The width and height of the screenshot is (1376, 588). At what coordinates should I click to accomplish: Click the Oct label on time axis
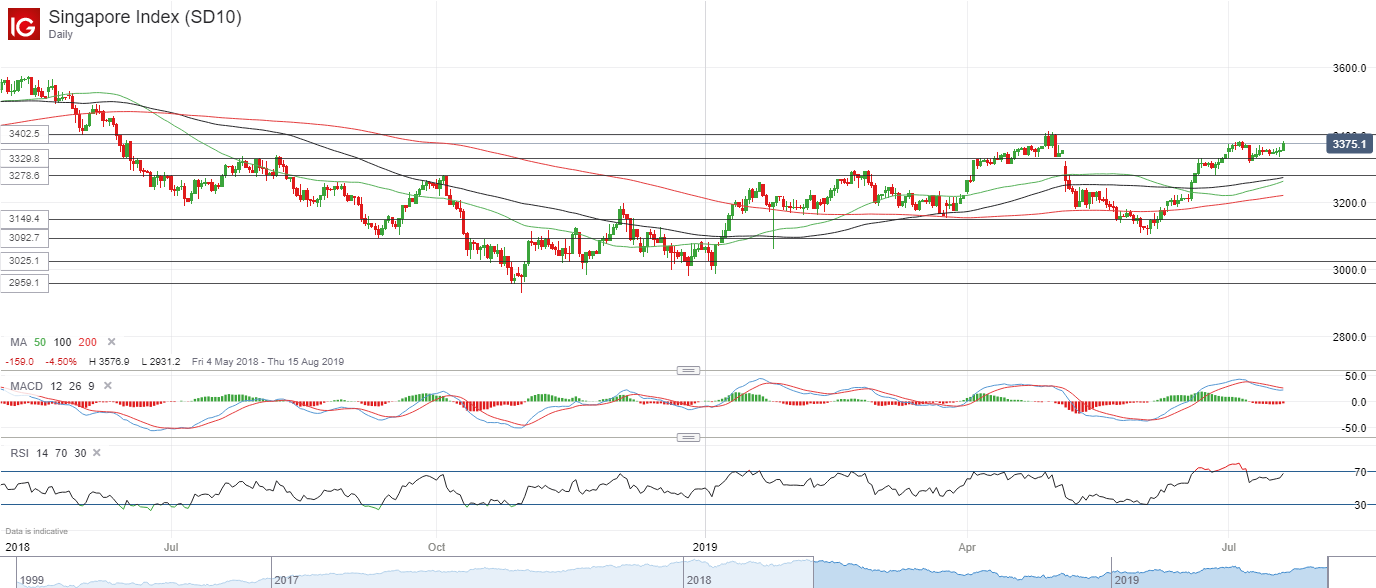click(435, 548)
